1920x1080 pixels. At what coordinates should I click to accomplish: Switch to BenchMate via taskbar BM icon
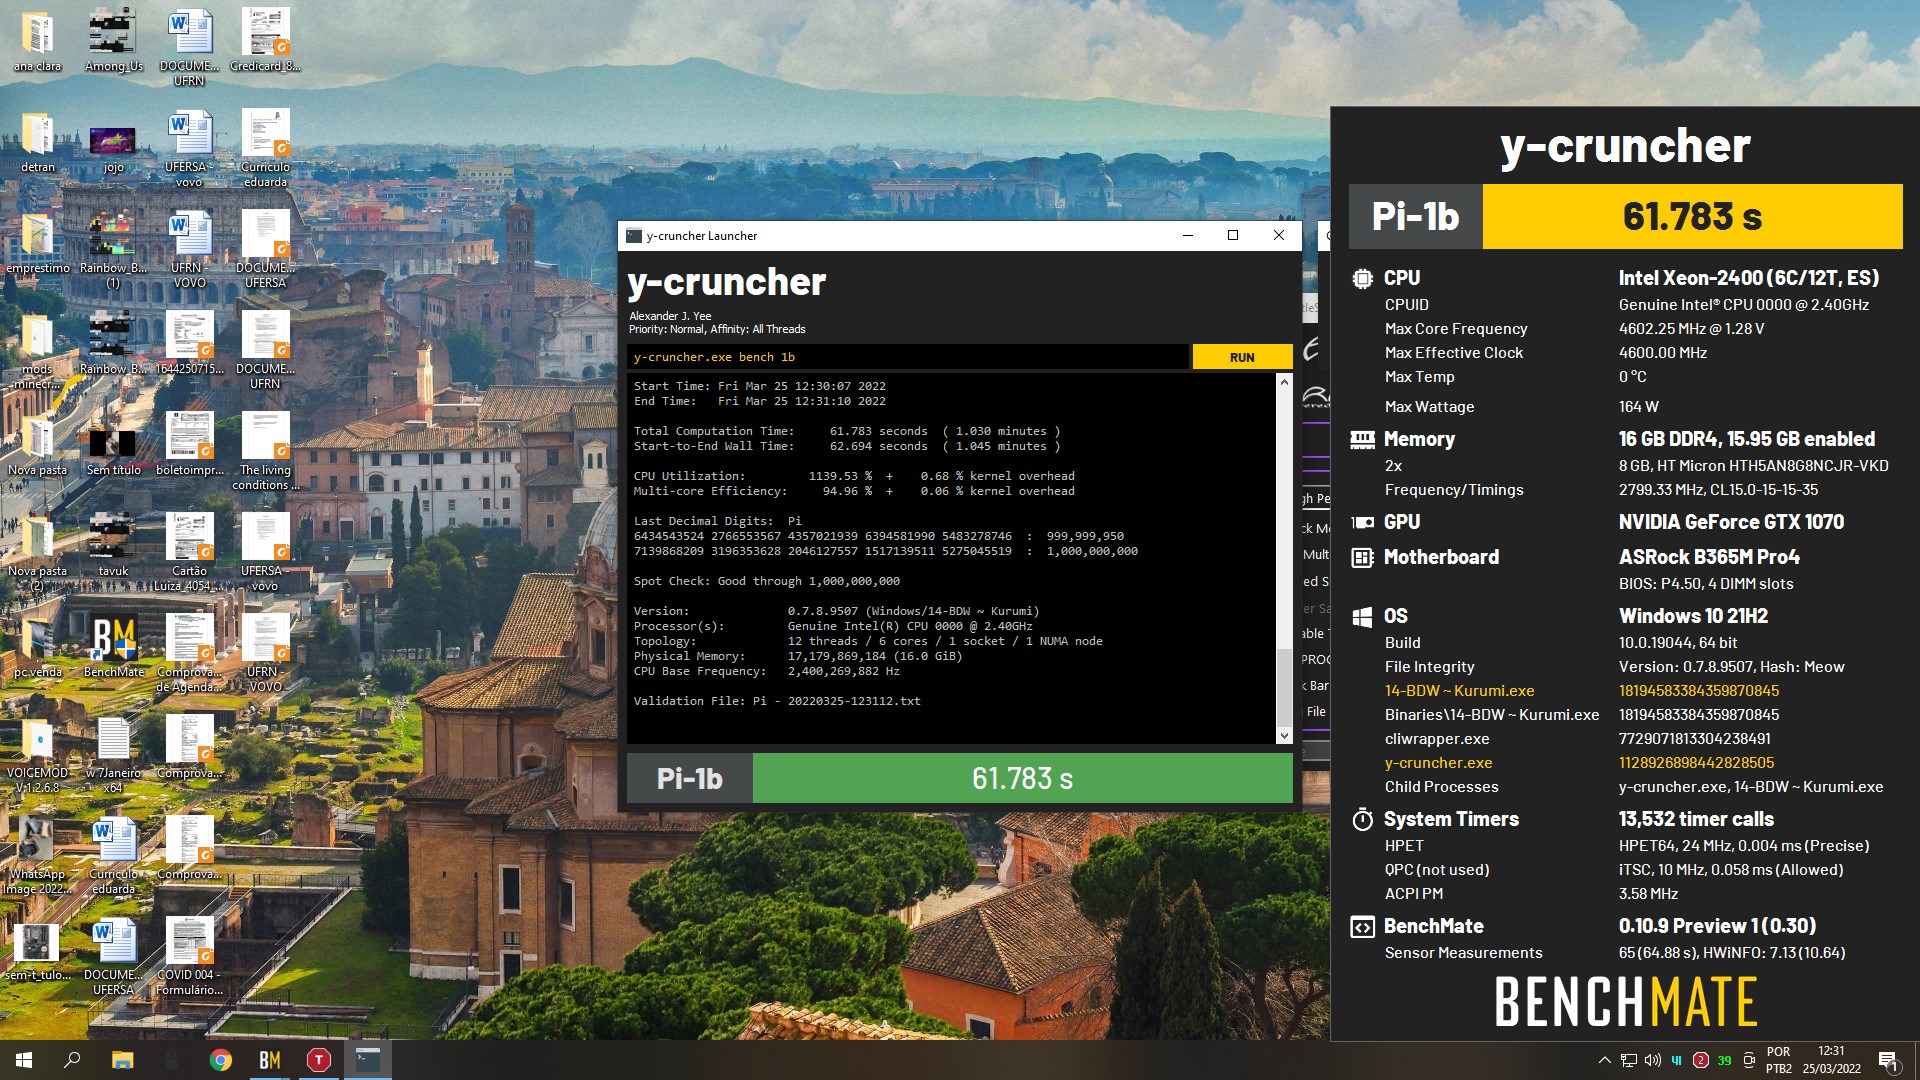click(x=270, y=1060)
